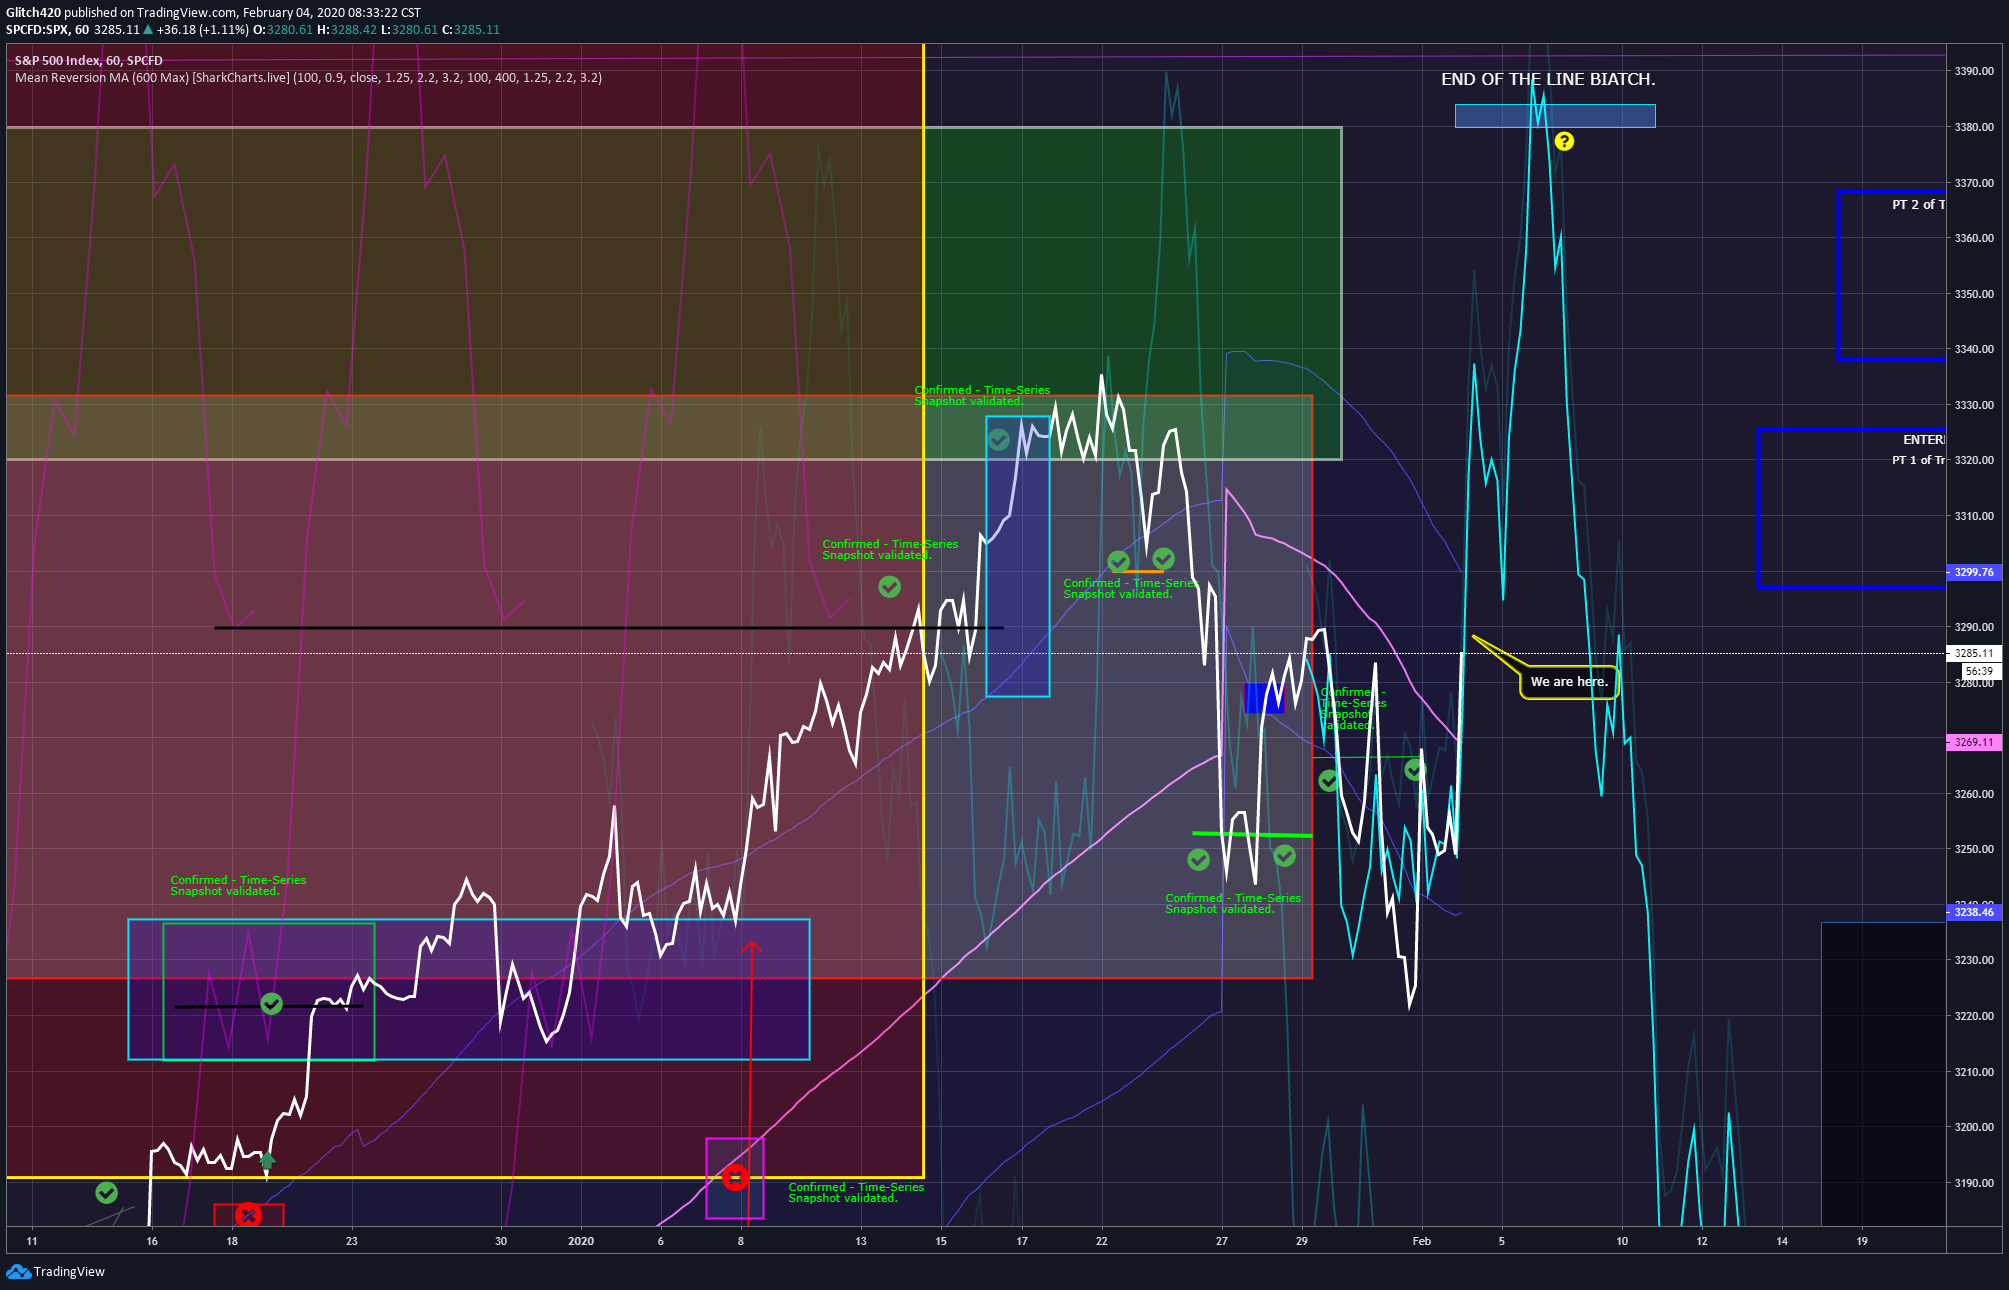Click the blue 3299.76 price tag
The image size is (2009, 1290).
1973,572
